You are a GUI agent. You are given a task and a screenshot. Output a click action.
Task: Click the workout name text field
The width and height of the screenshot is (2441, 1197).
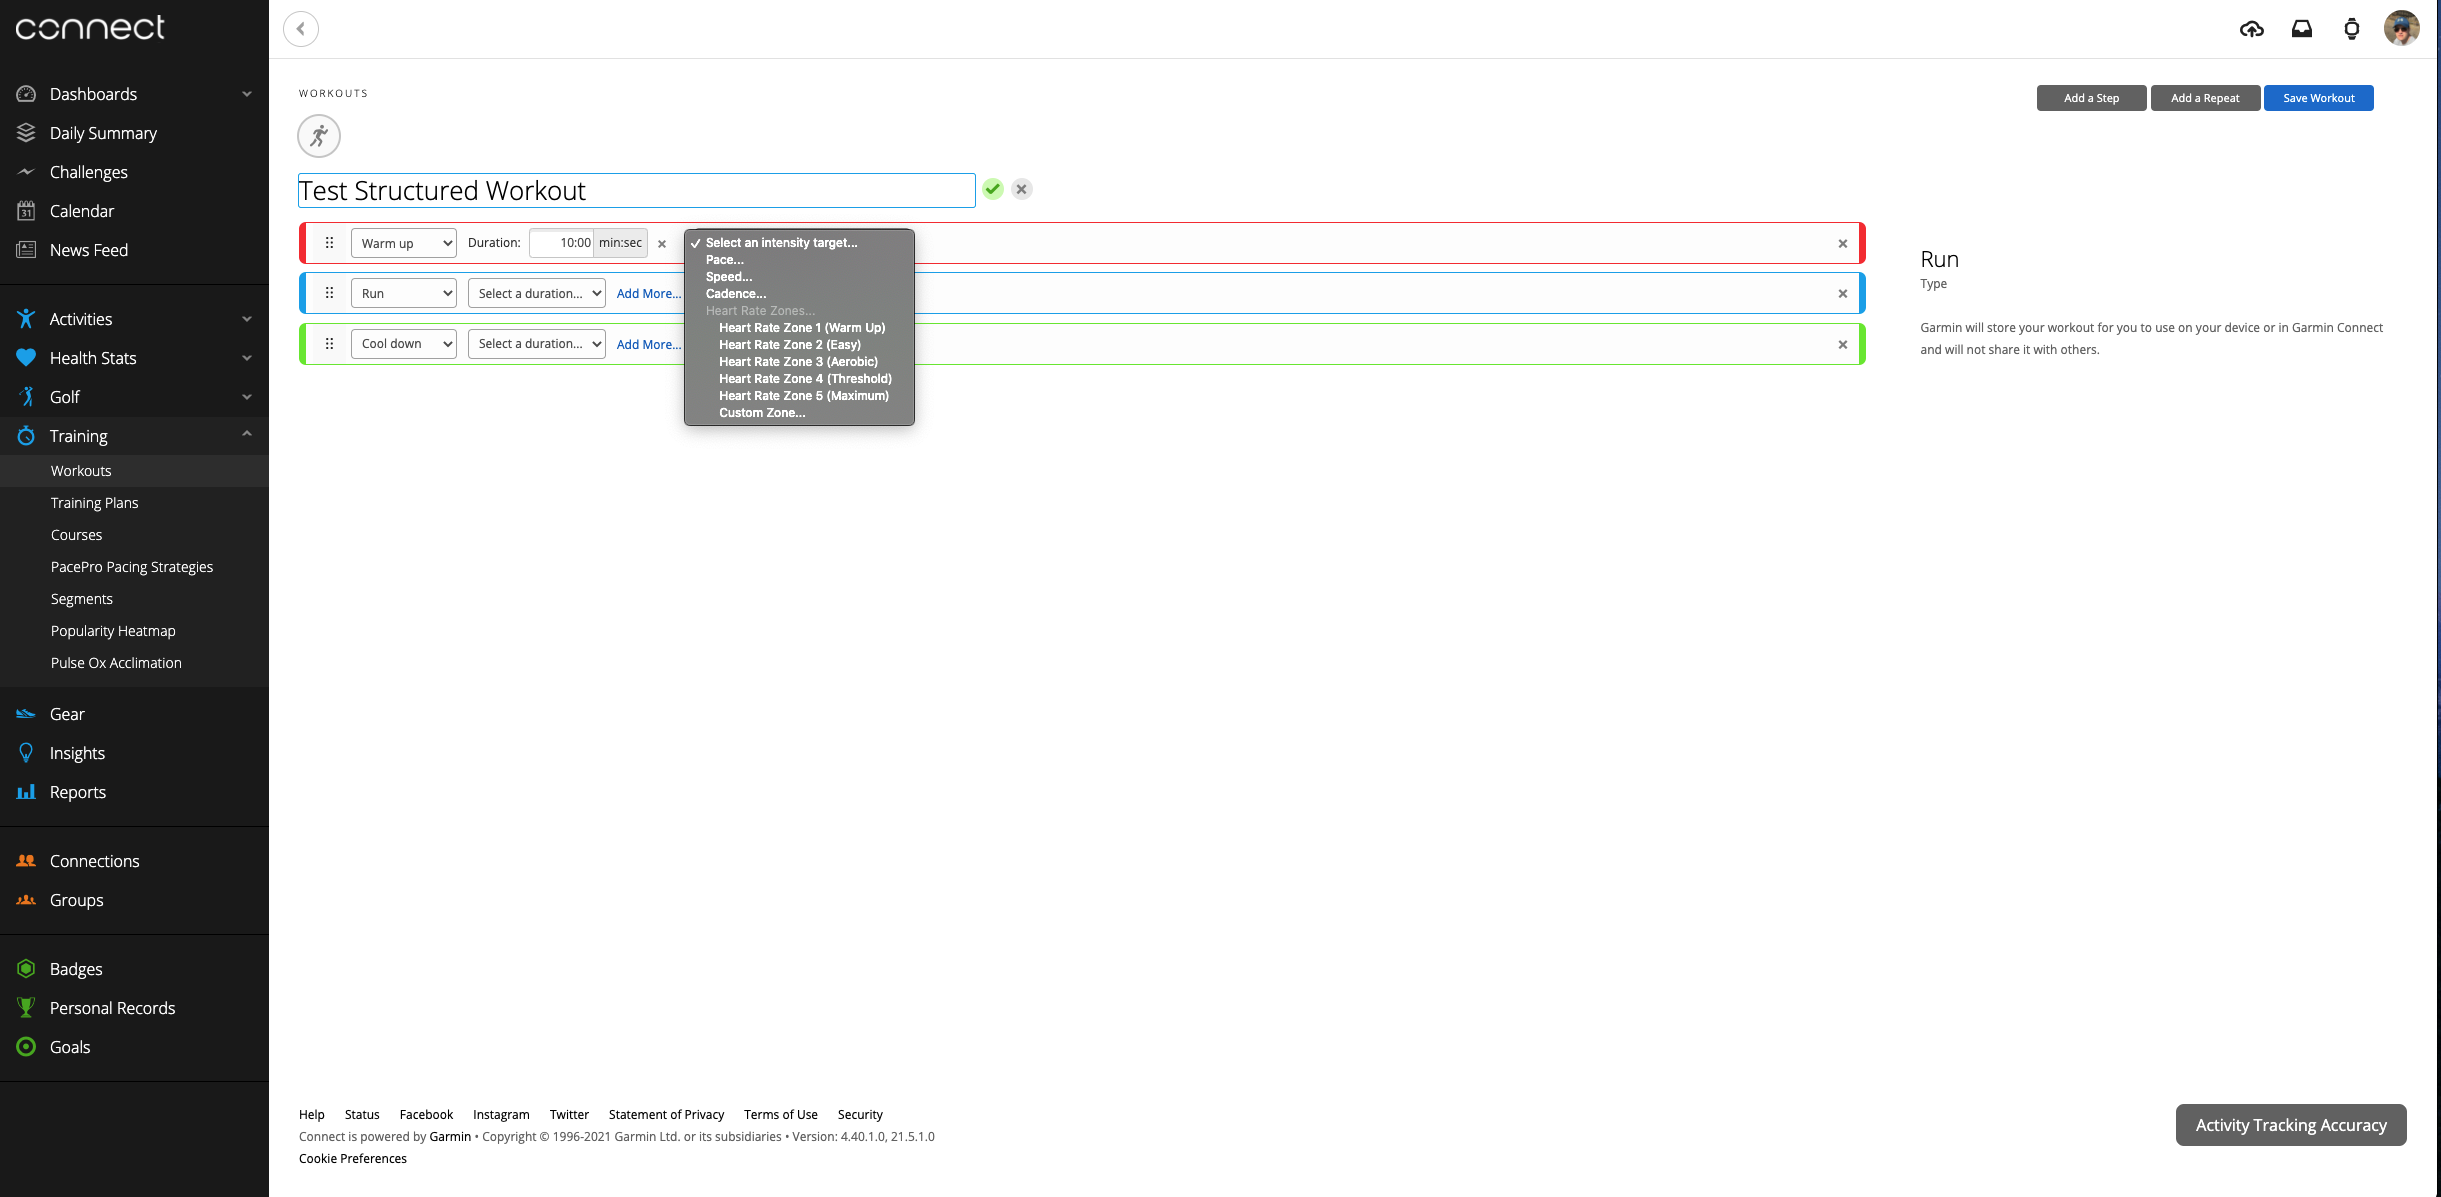[636, 191]
